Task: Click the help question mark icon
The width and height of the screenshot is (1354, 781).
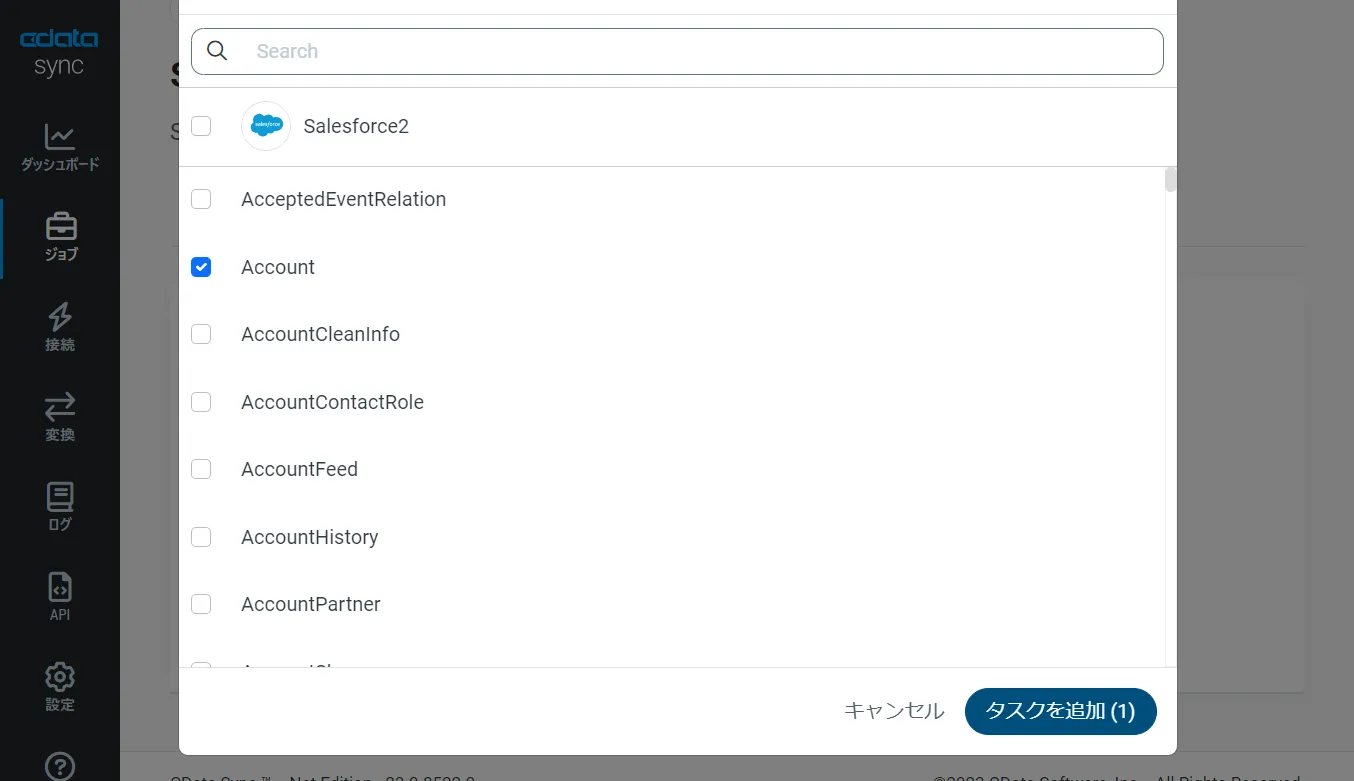Action: [59, 766]
